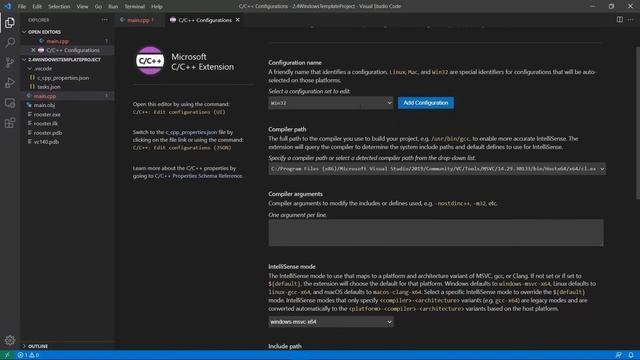Close C/C++ Configurations in Open Editors list
The image size is (640, 360).
pos(33,50)
